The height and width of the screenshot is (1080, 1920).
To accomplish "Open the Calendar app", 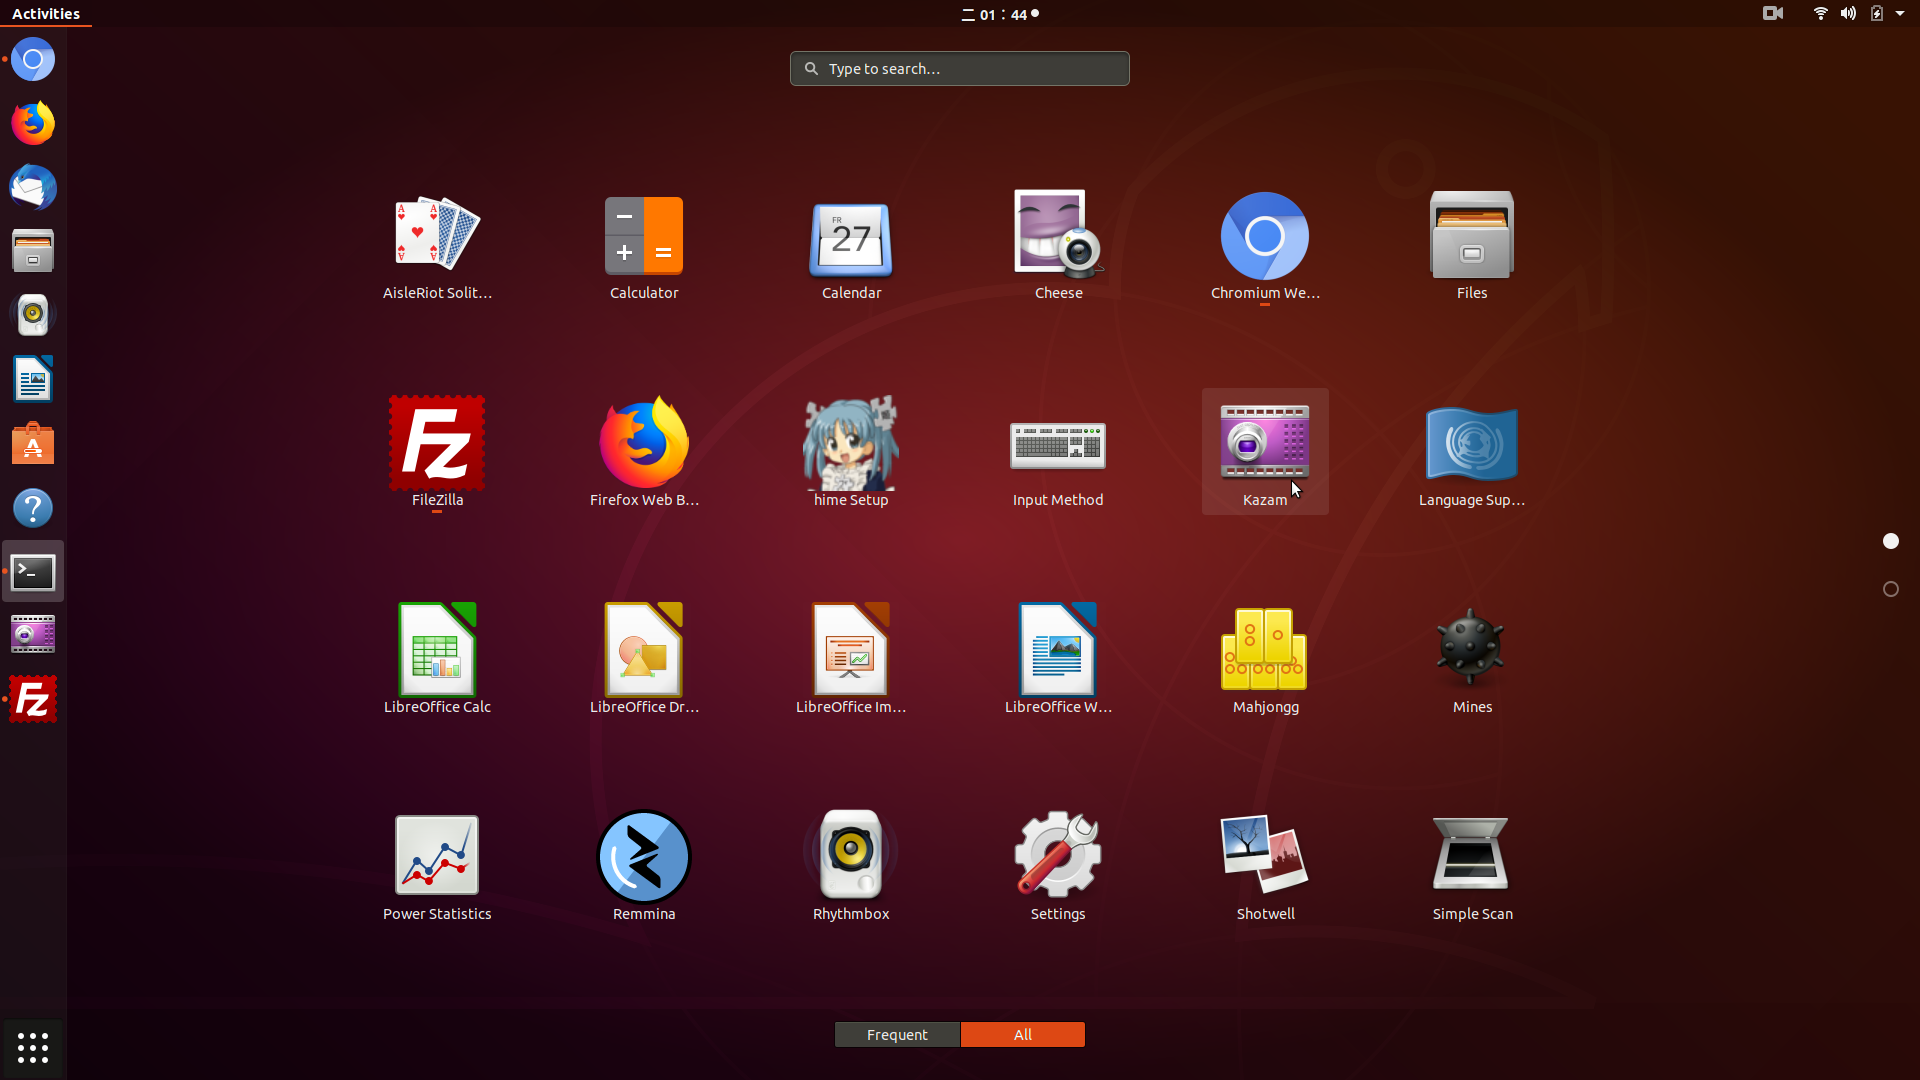I will click(851, 245).
